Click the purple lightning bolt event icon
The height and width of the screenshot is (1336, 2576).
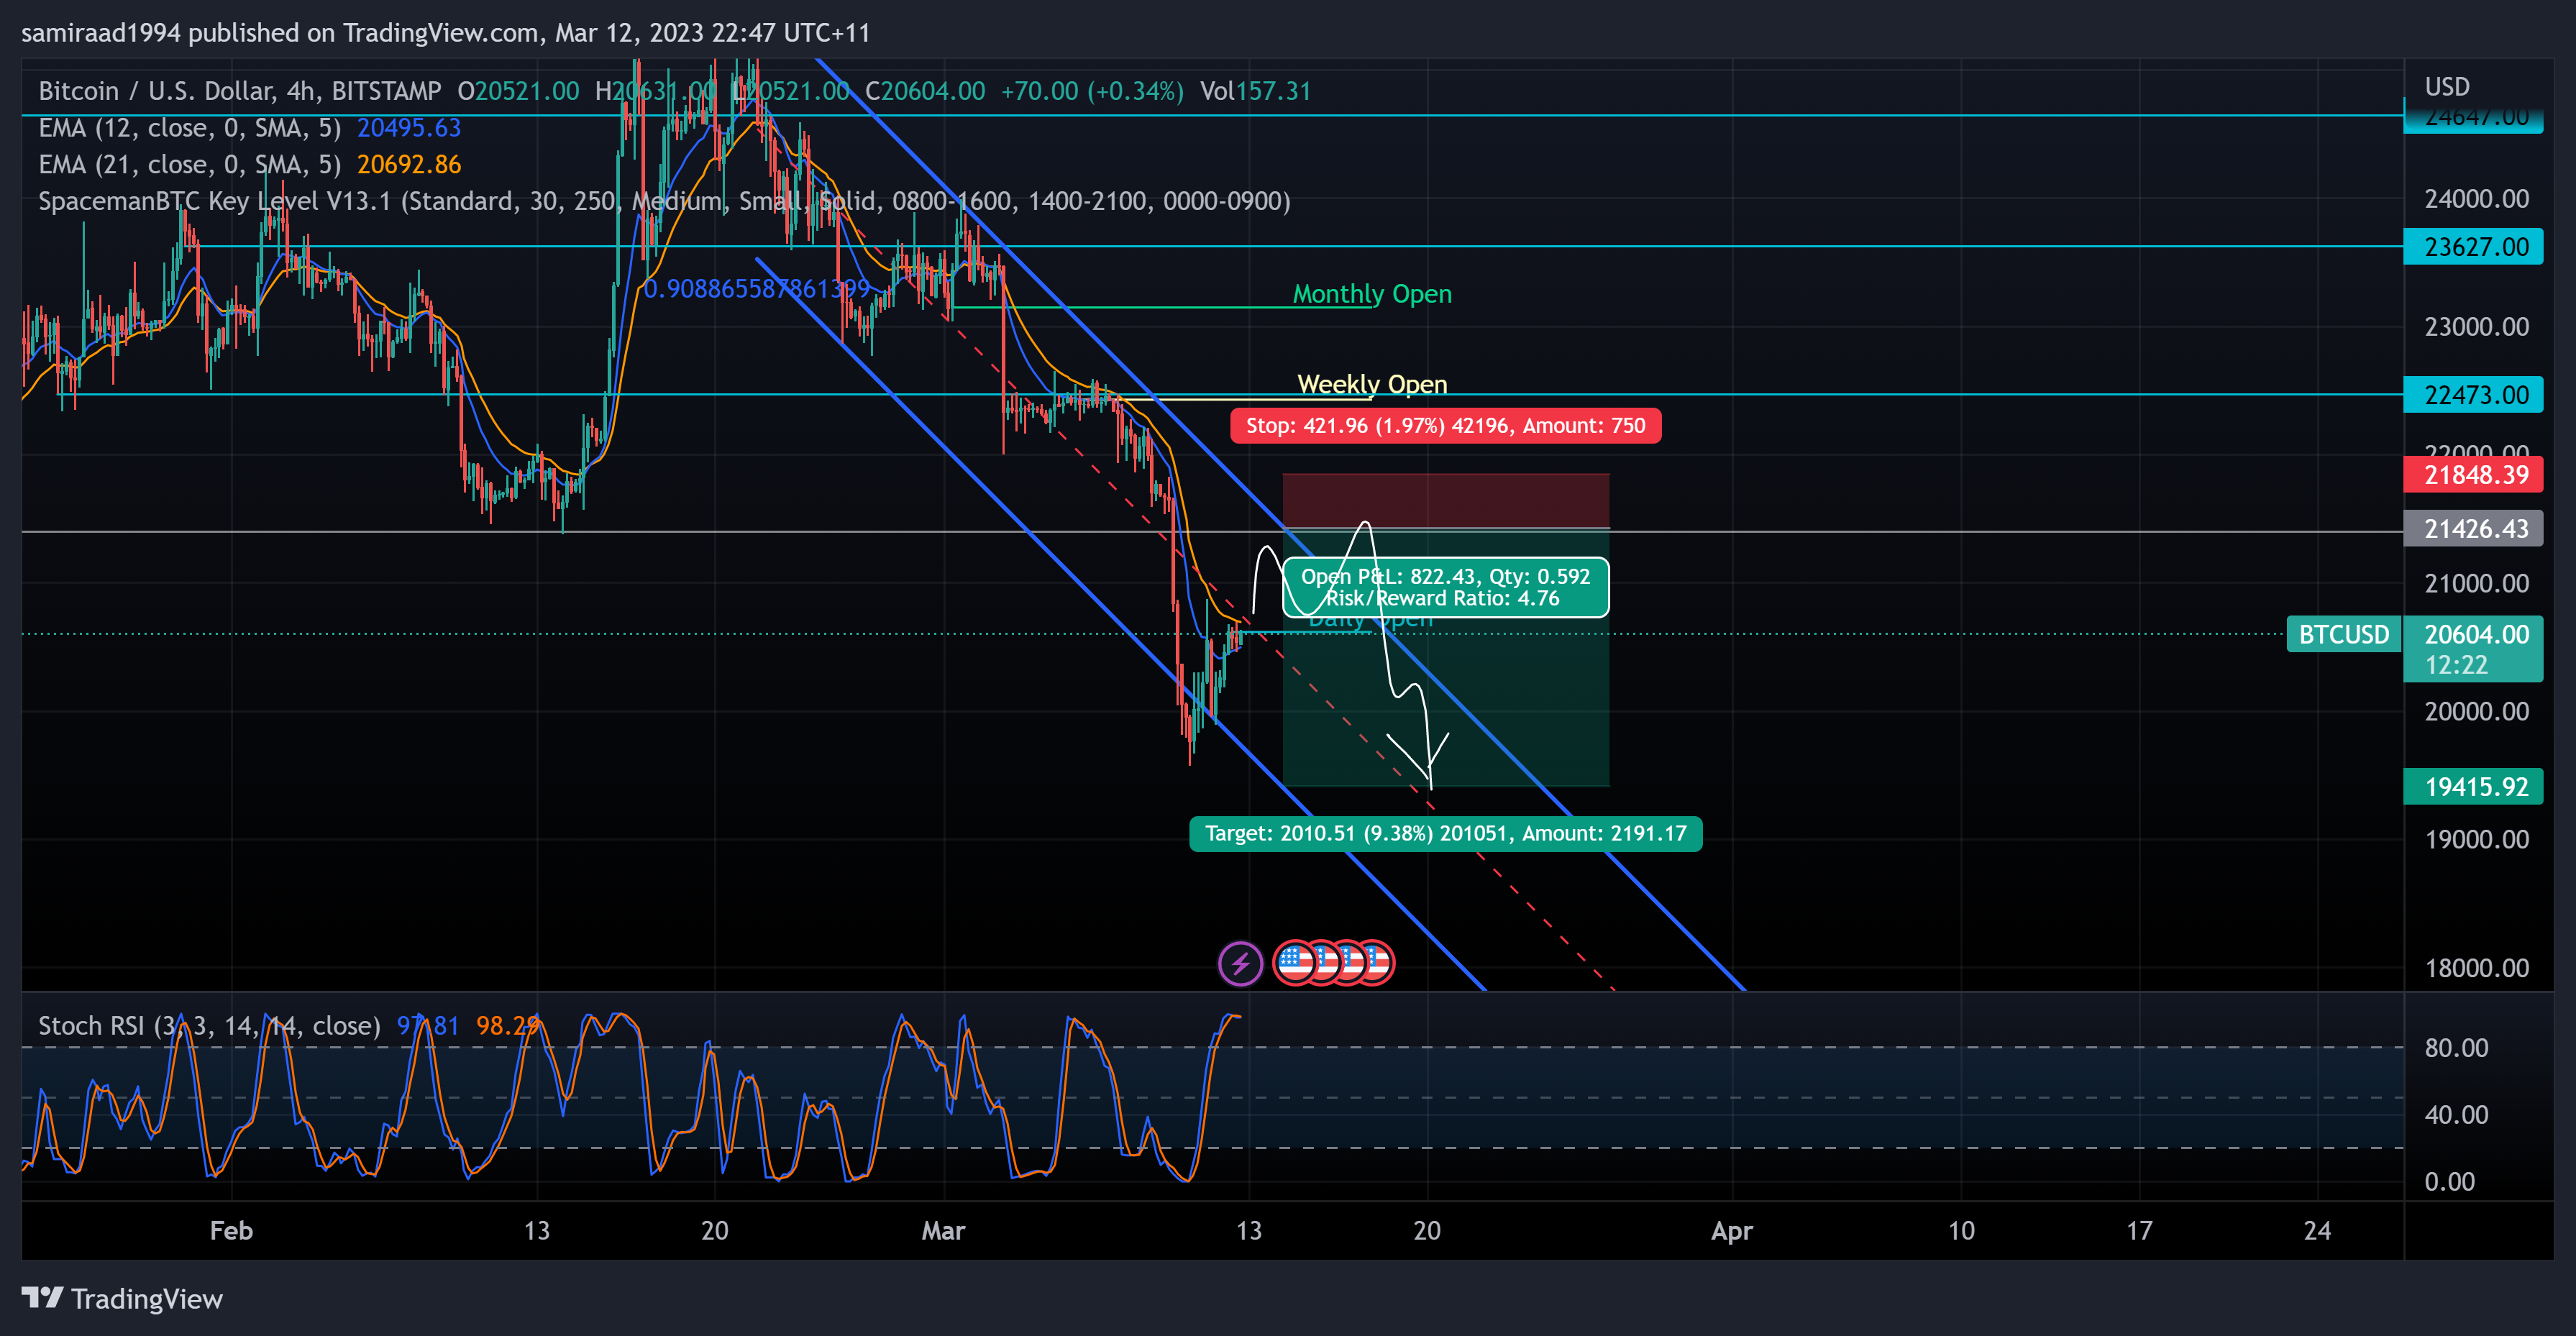pos(1240,964)
